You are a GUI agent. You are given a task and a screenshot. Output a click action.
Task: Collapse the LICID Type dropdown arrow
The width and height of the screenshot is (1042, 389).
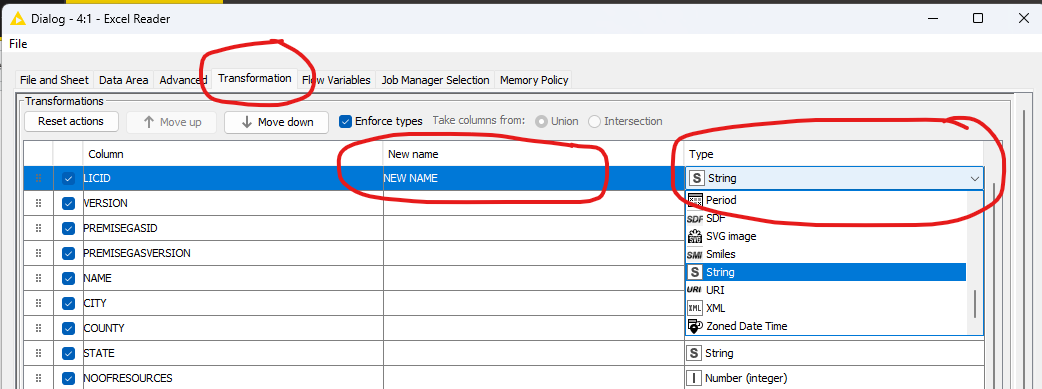pyautogui.click(x=974, y=178)
